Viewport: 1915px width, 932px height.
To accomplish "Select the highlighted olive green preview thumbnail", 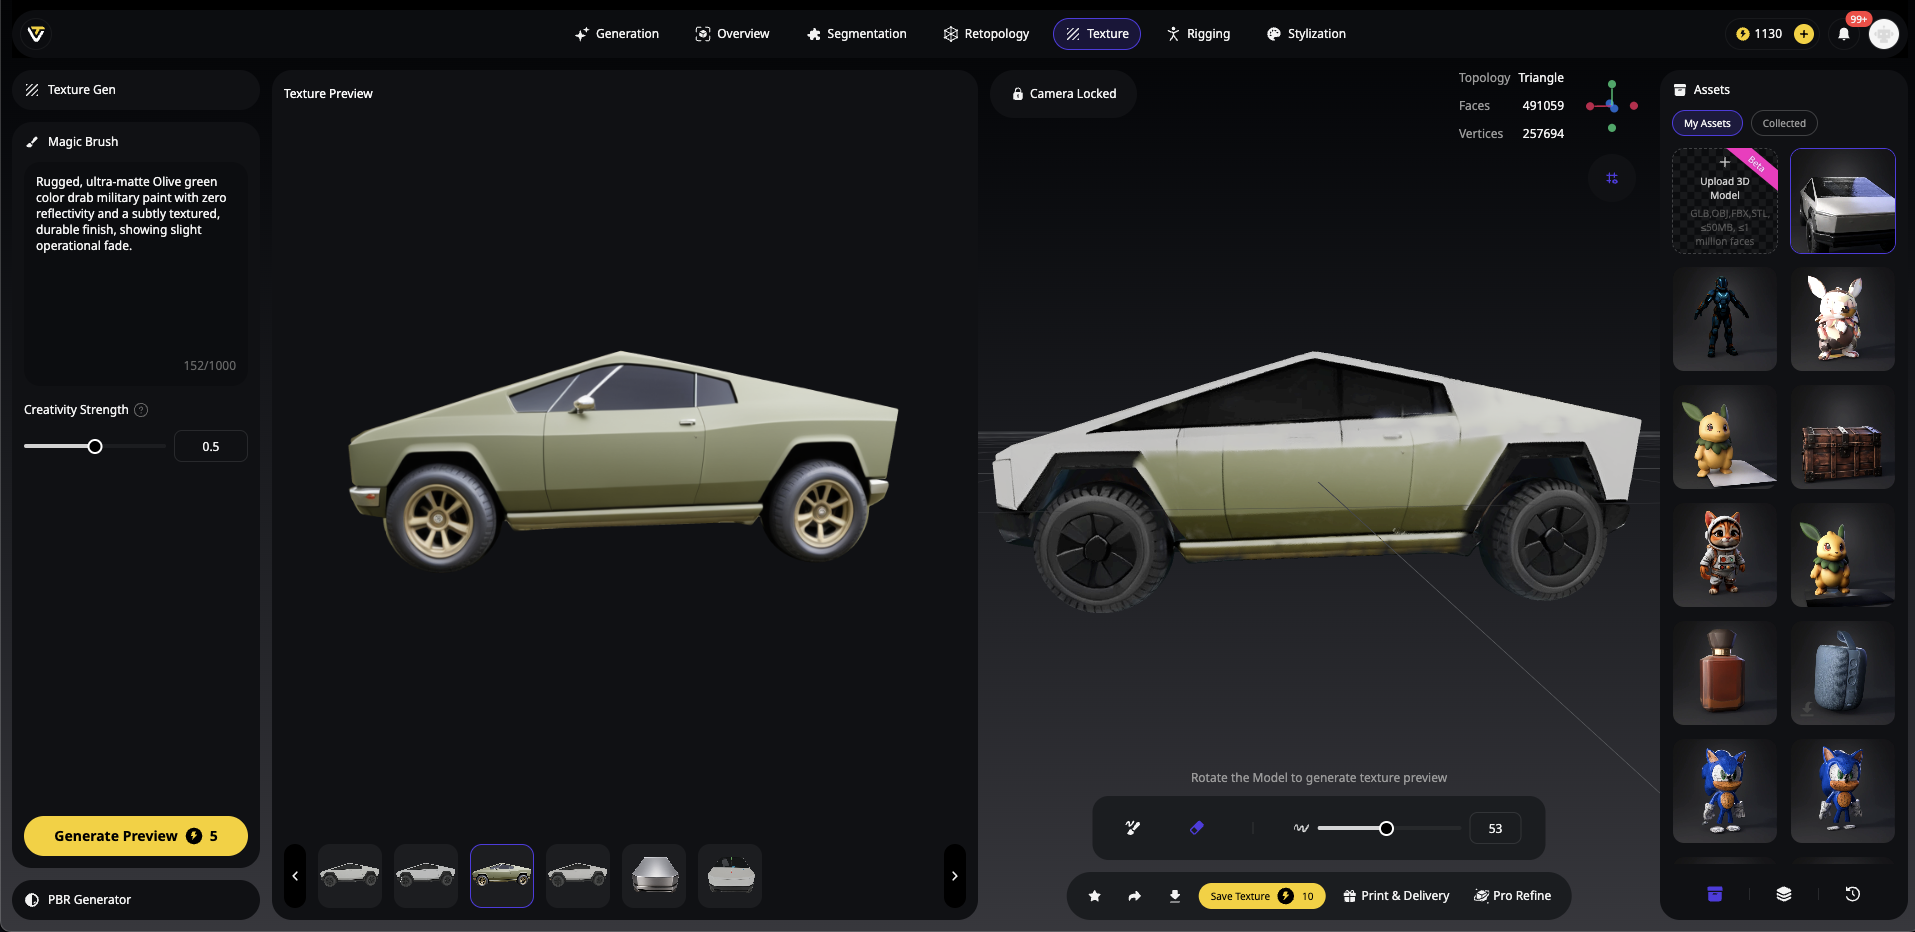I will (x=502, y=876).
